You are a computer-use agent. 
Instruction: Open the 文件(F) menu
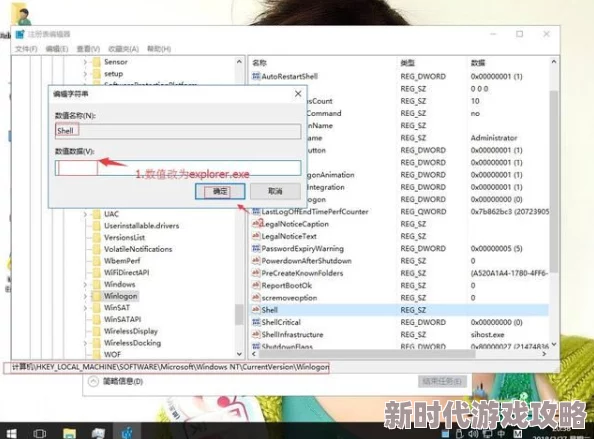[x=26, y=49]
